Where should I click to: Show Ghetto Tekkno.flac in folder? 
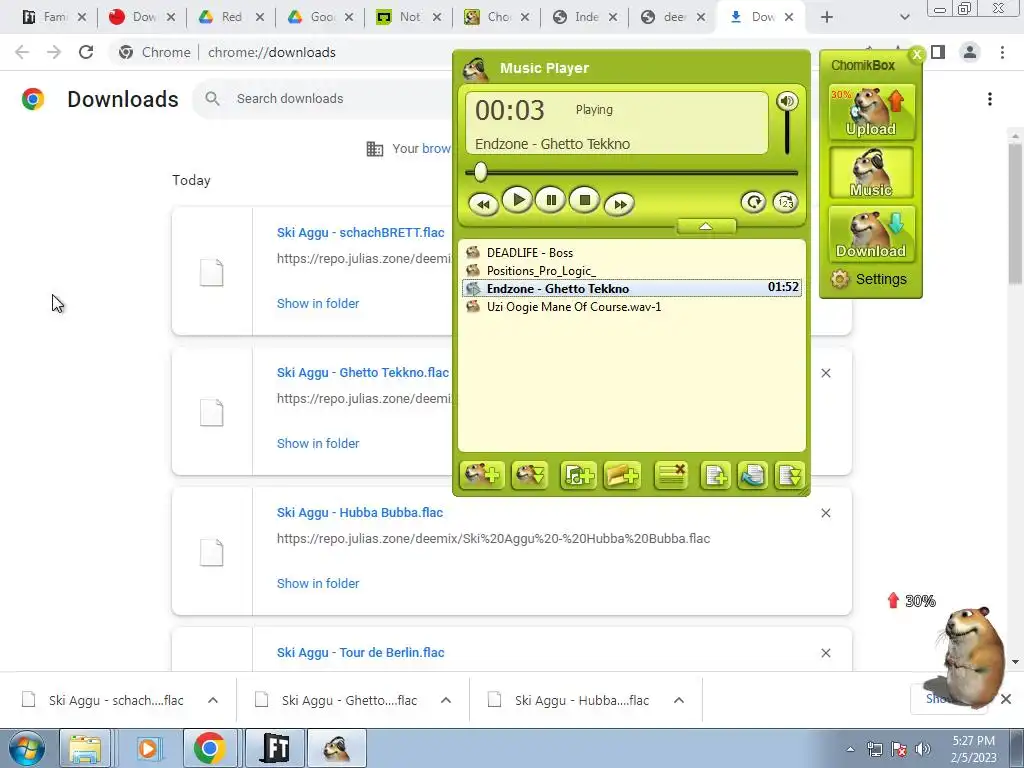(x=318, y=443)
